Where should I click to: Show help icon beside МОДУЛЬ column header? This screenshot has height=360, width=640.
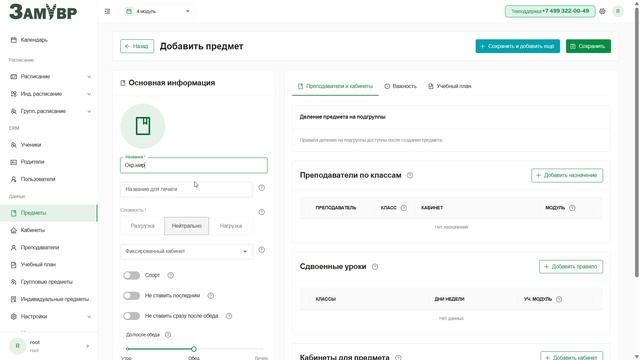572,208
